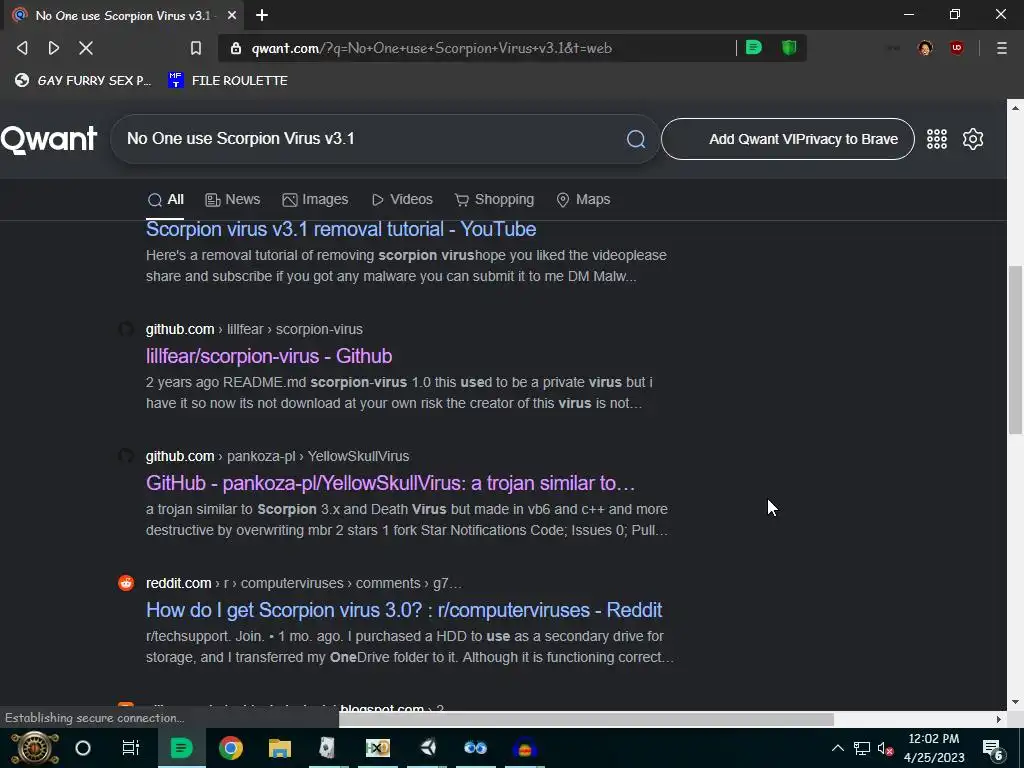Switch to the Maps tab

click(x=583, y=199)
